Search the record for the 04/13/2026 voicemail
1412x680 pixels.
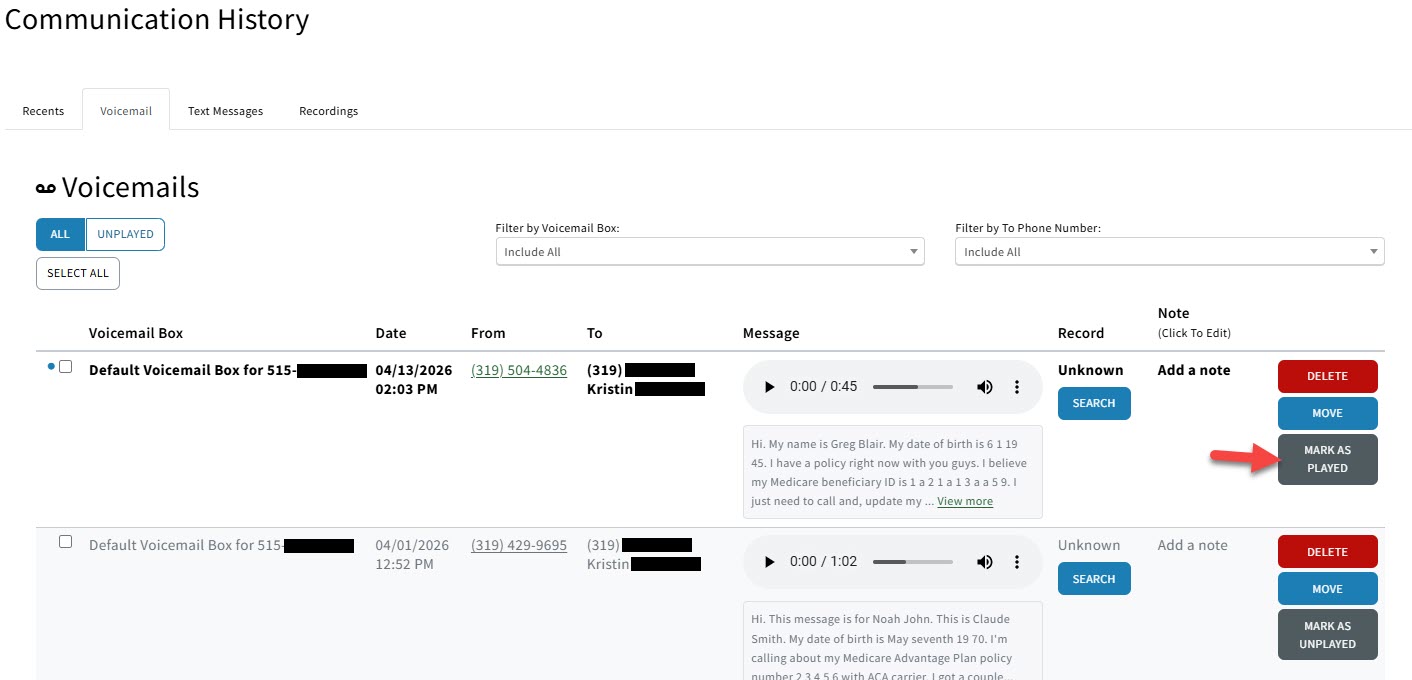[1094, 403]
